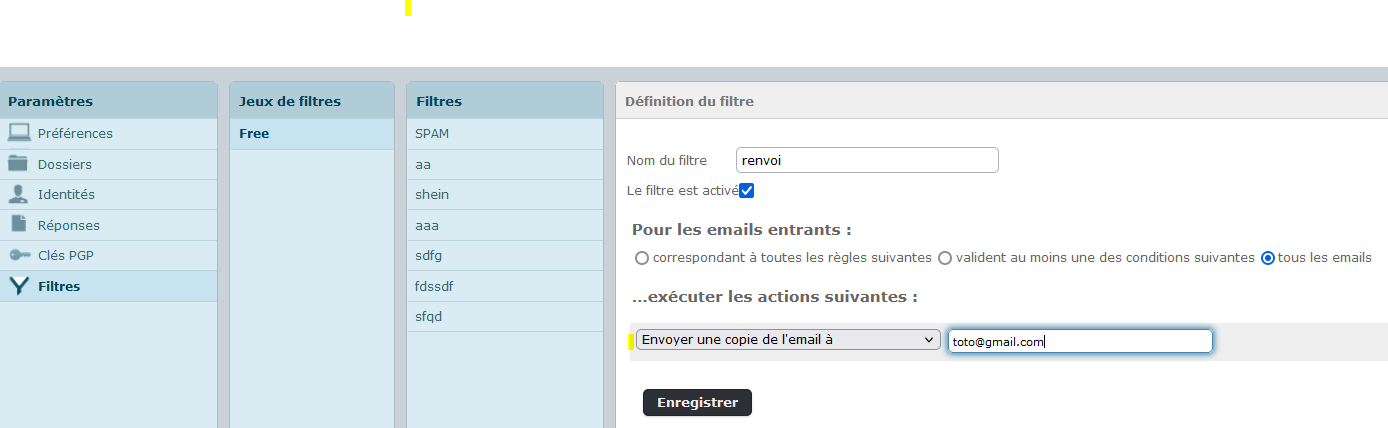The image size is (1388, 428).
Task: Select the SPAM filter
Action: tap(505, 134)
